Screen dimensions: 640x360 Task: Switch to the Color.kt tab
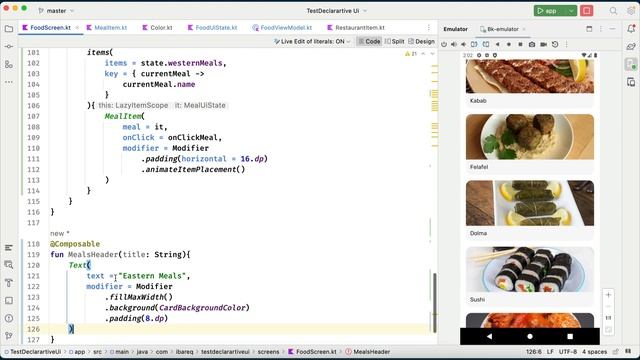tap(157, 28)
